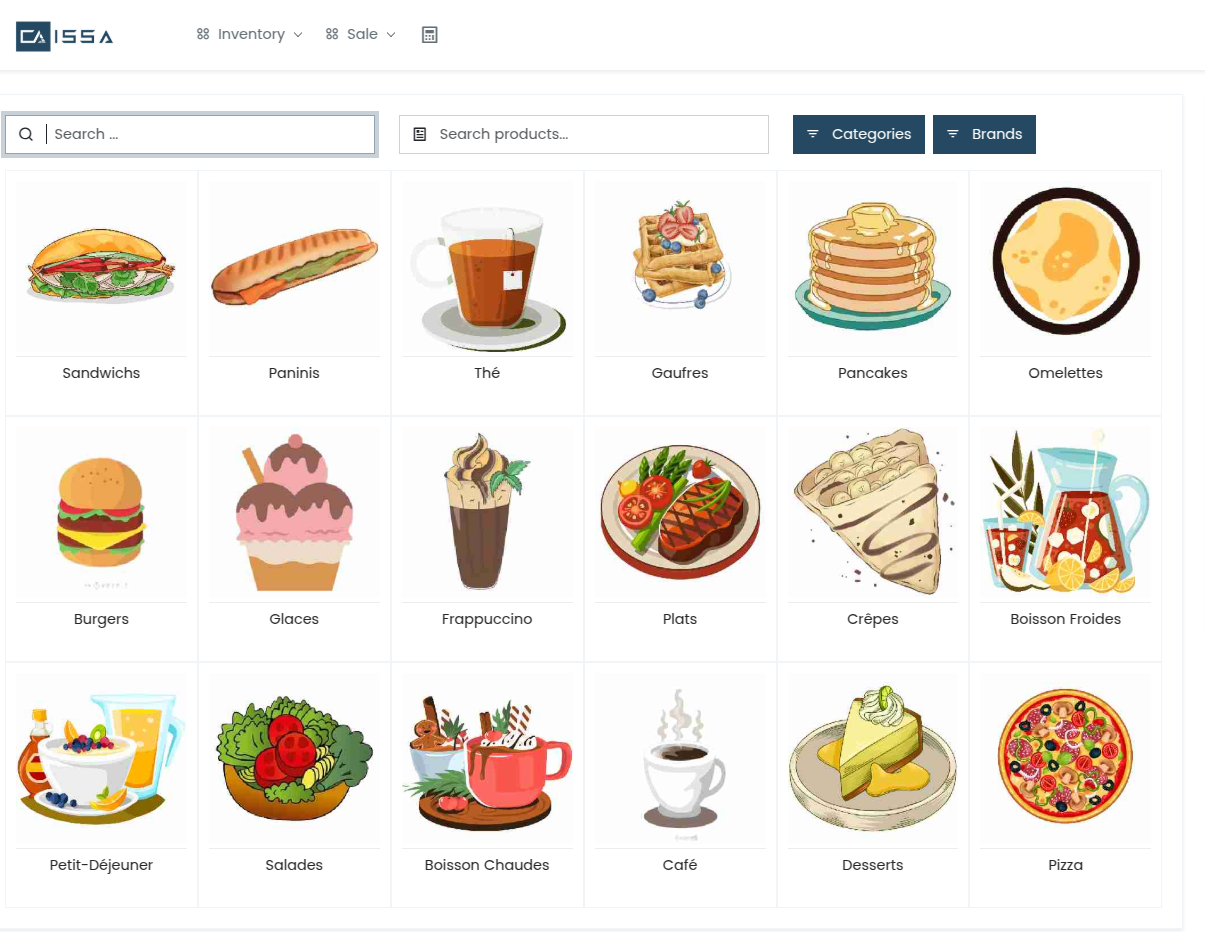
Task: Click the grid icon beside Sale
Action: point(332,34)
